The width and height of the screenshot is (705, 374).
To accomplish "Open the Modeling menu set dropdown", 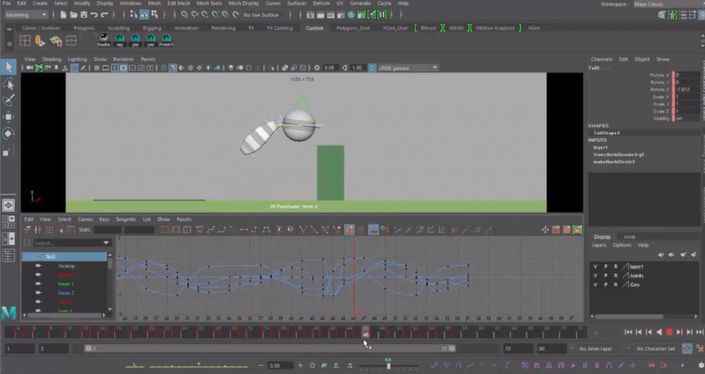I will 26,15.
